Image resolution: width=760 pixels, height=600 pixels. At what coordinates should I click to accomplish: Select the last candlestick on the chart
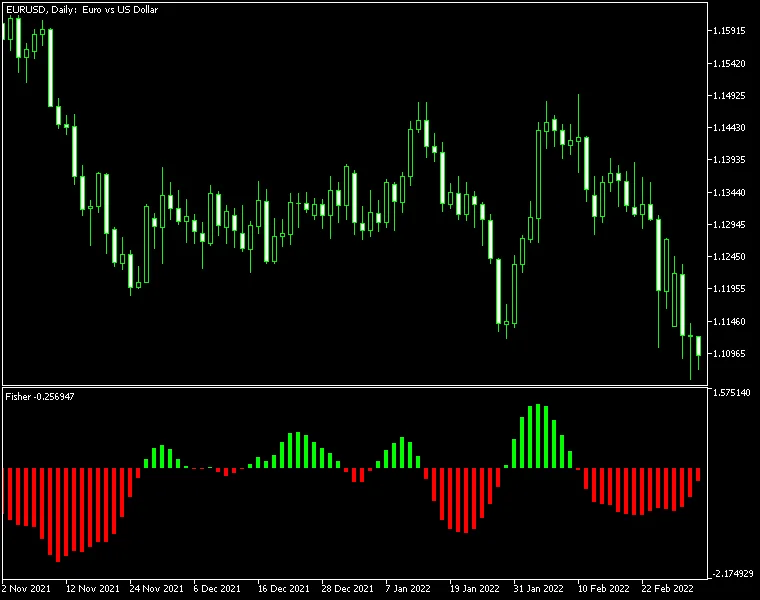698,346
